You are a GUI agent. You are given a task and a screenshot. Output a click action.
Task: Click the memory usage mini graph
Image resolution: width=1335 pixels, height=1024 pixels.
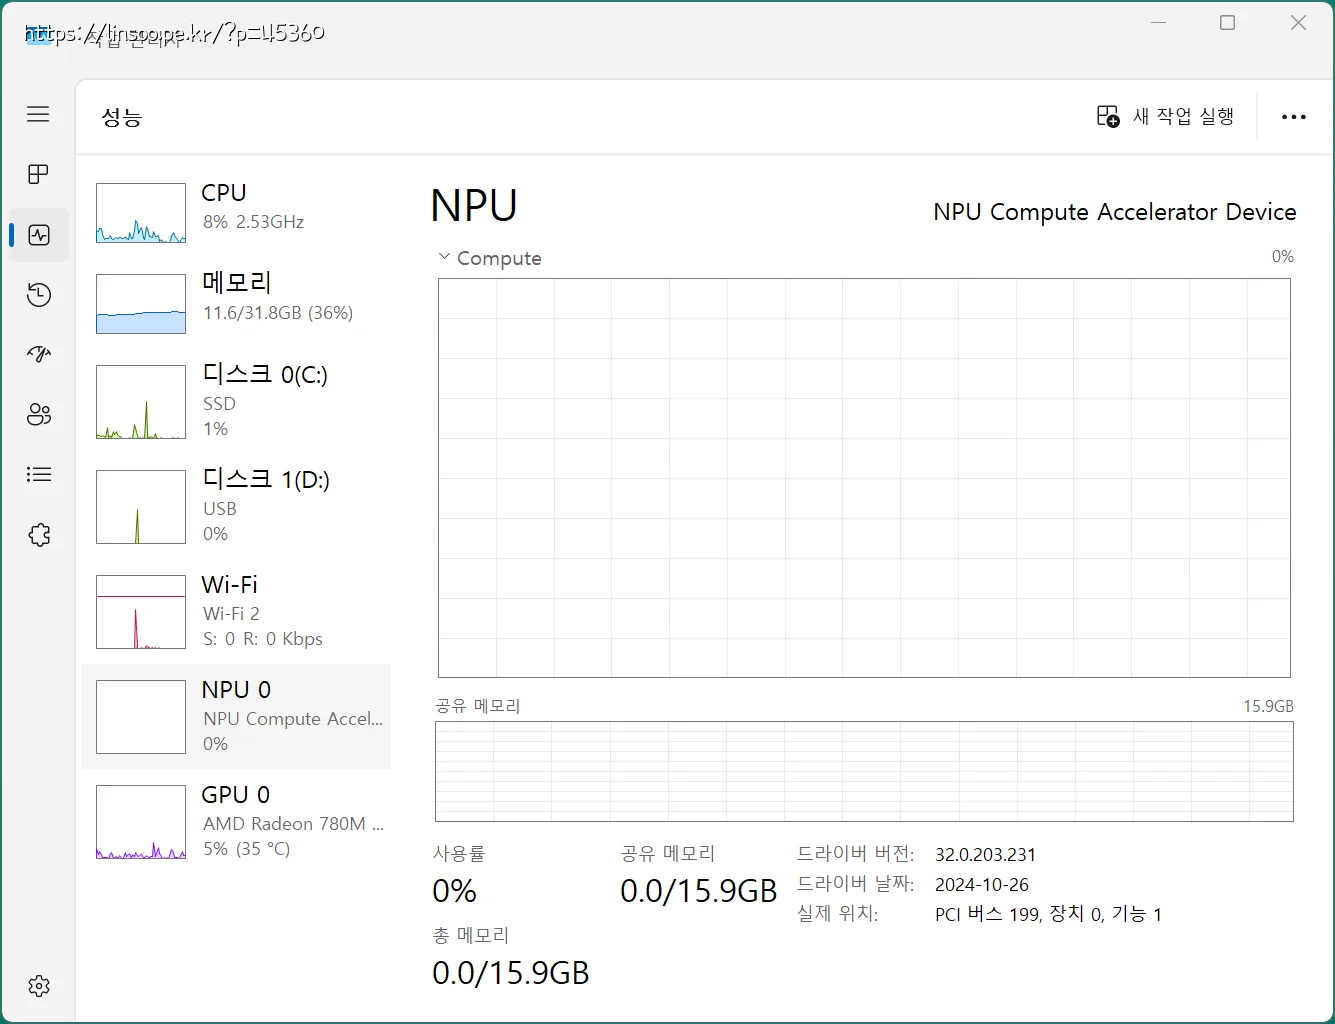[x=141, y=304]
